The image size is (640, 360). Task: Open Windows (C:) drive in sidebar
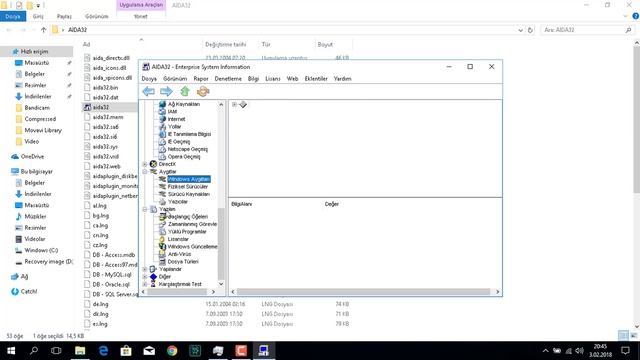41,250
